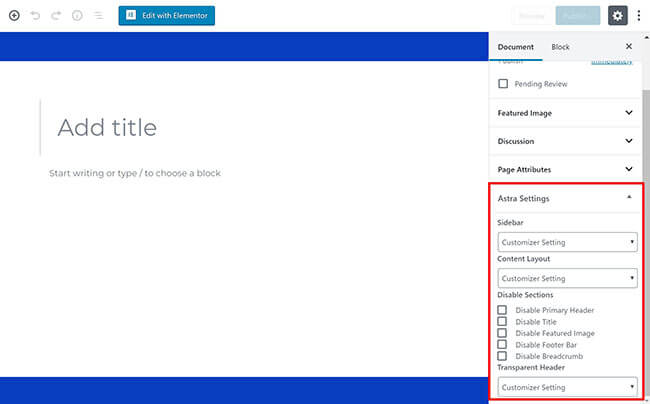Check the Disable Footer Bar option

(x=502, y=344)
